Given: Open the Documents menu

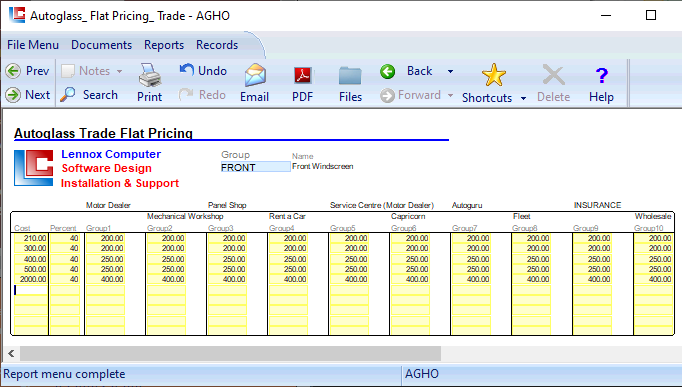Looking at the screenshot, I should tap(101, 45).
